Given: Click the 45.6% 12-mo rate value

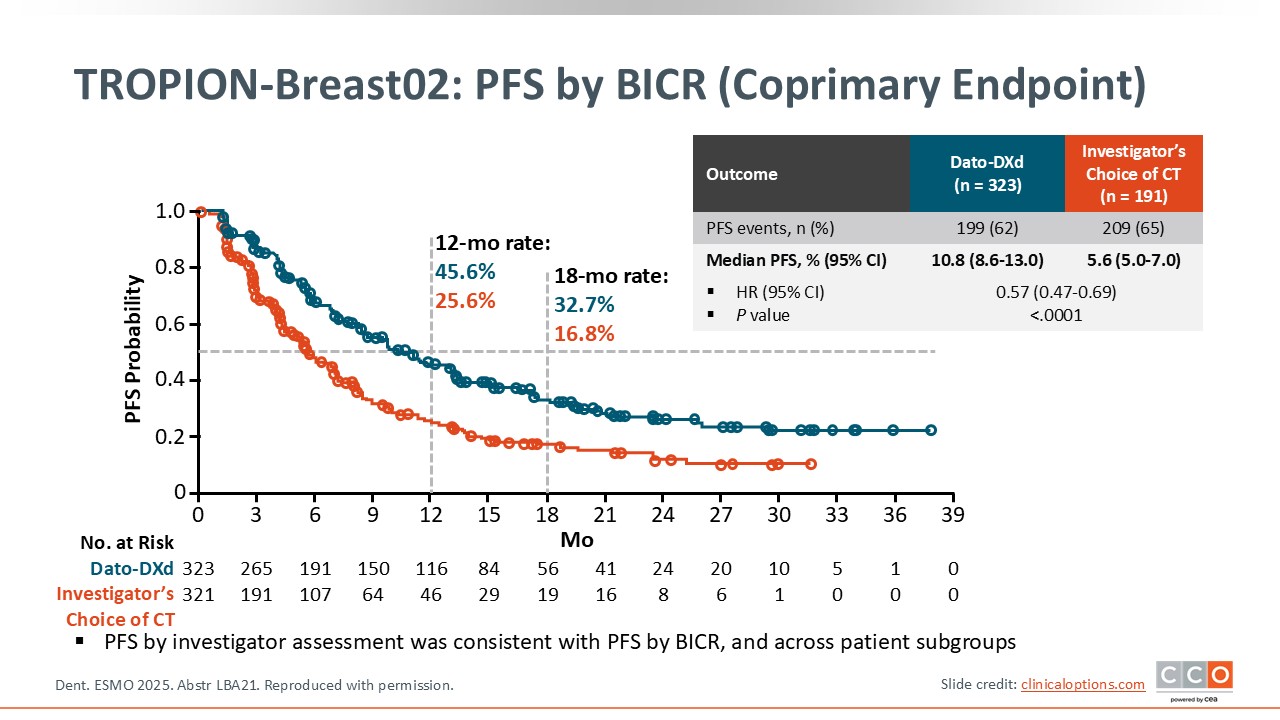Looking at the screenshot, I should pyautogui.click(x=465, y=272).
